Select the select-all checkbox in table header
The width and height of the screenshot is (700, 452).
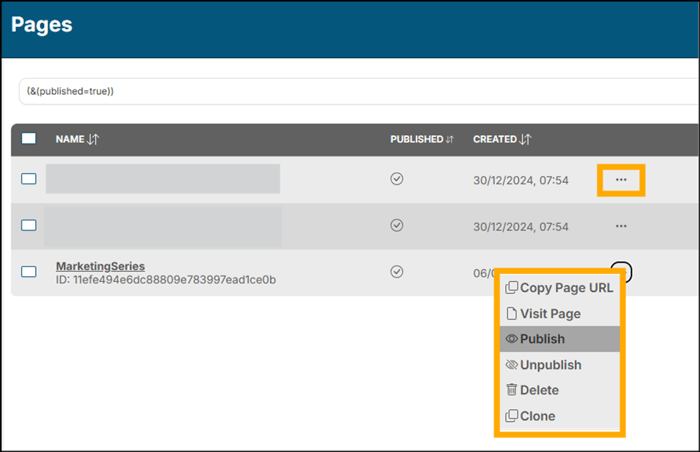29,139
